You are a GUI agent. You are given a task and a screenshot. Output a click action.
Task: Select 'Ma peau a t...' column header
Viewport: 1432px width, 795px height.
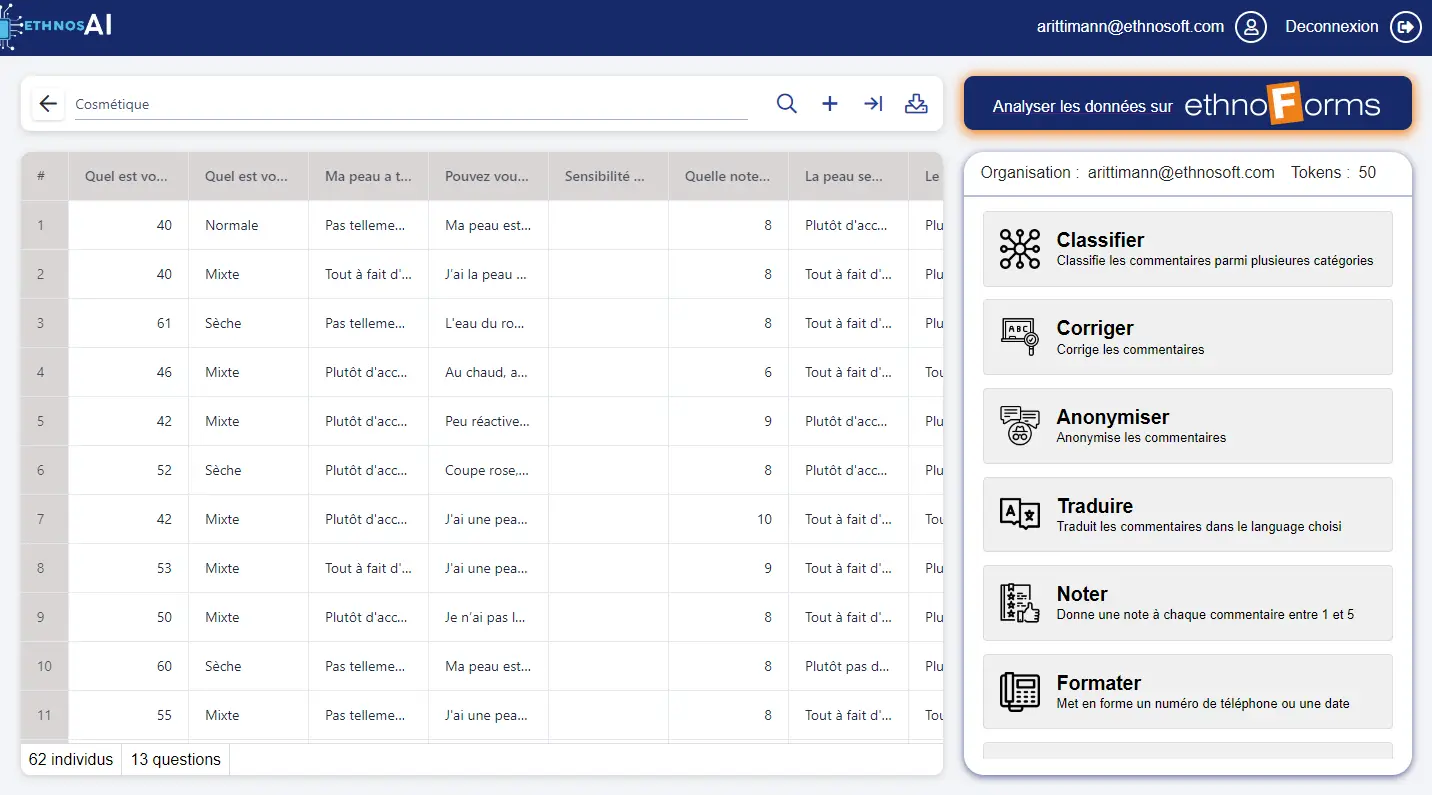[368, 176]
